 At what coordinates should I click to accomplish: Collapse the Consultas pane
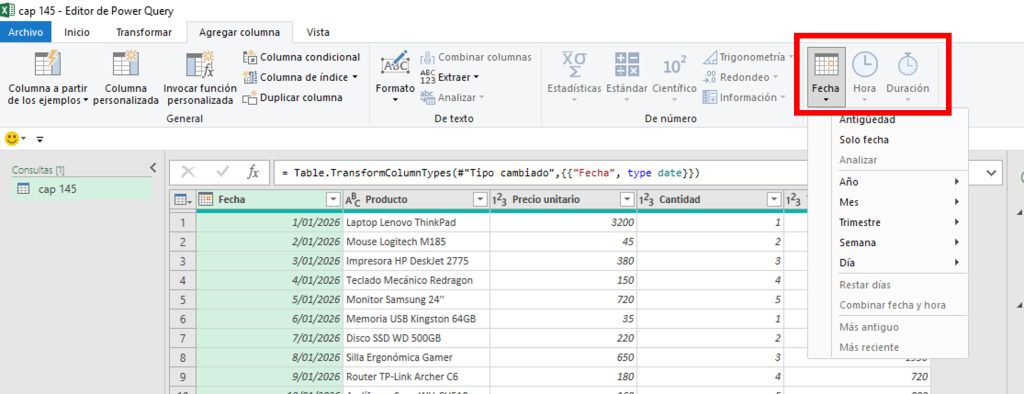click(x=153, y=168)
